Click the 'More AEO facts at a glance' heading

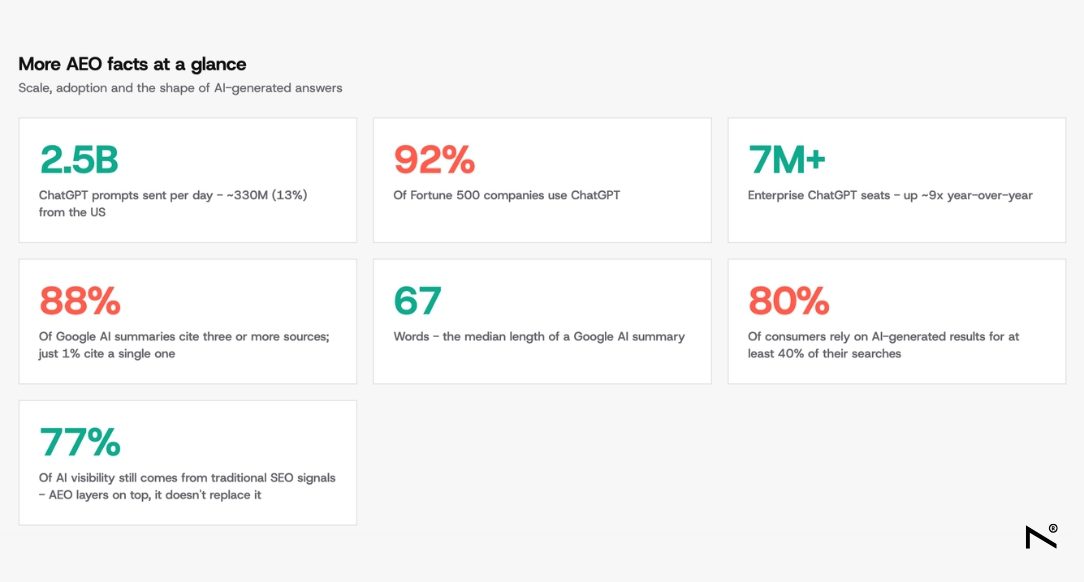[132, 64]
